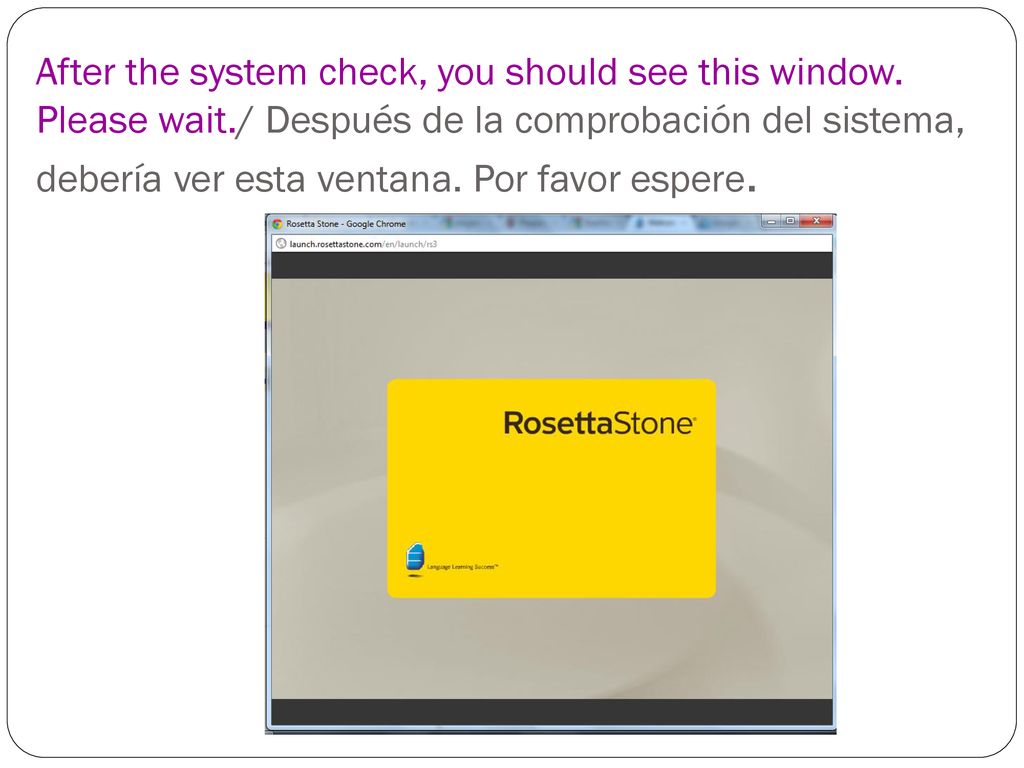Click the blue stone icon on the splash card
Image resolution: width=1024 pixels, height=768 pixels.
tap(415, 559)
